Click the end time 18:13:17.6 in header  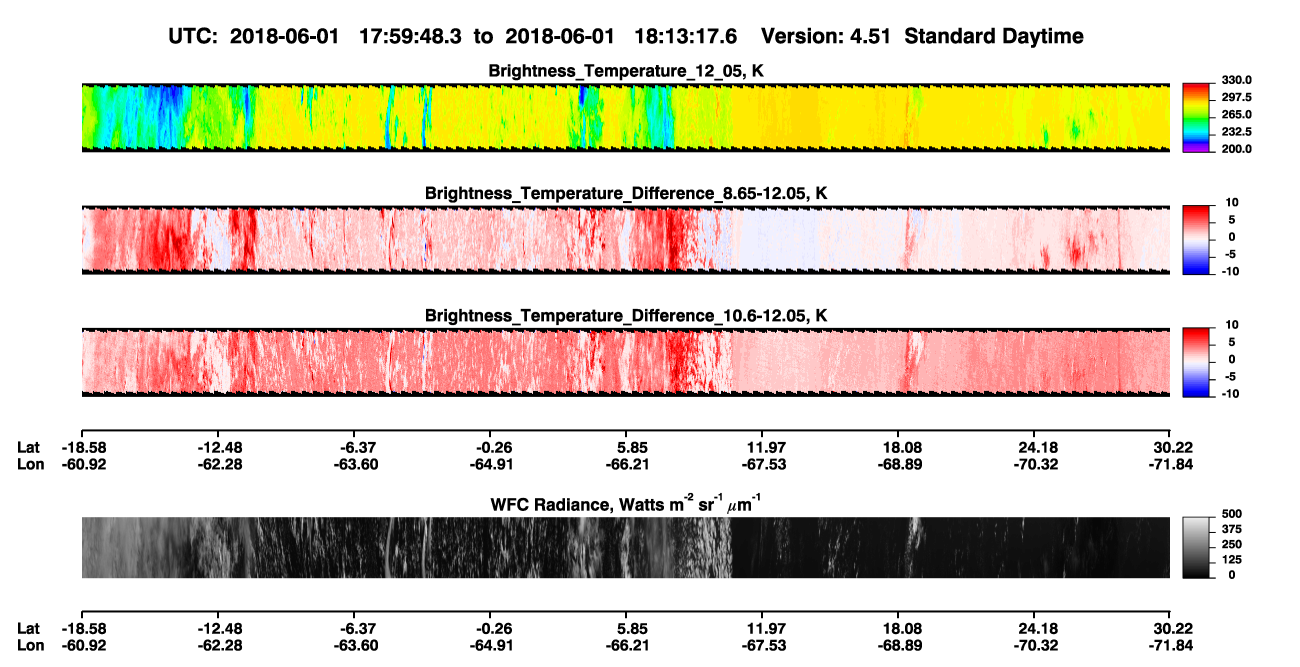coord(686,37)
